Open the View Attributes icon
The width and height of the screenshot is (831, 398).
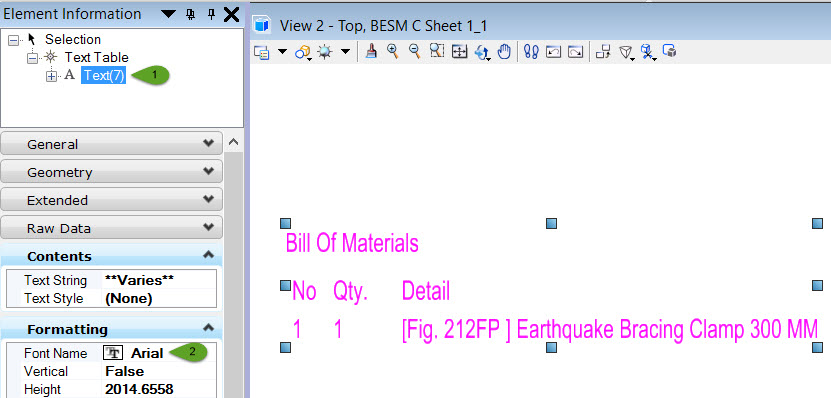pos(262,52)
